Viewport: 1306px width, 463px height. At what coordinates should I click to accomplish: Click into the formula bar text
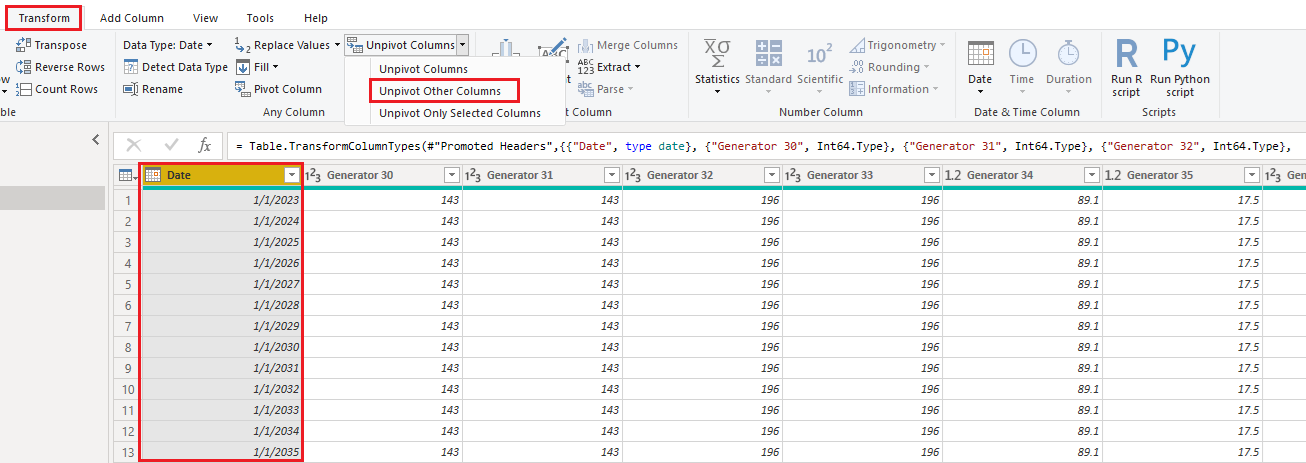pos(766,146)
